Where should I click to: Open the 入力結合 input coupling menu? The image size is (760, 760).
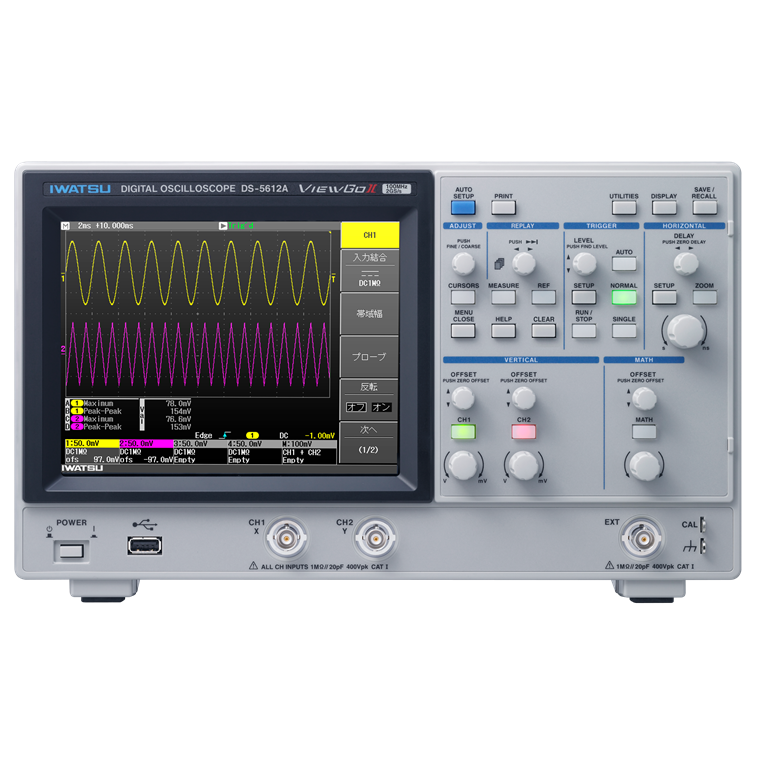tap(369, 269)
